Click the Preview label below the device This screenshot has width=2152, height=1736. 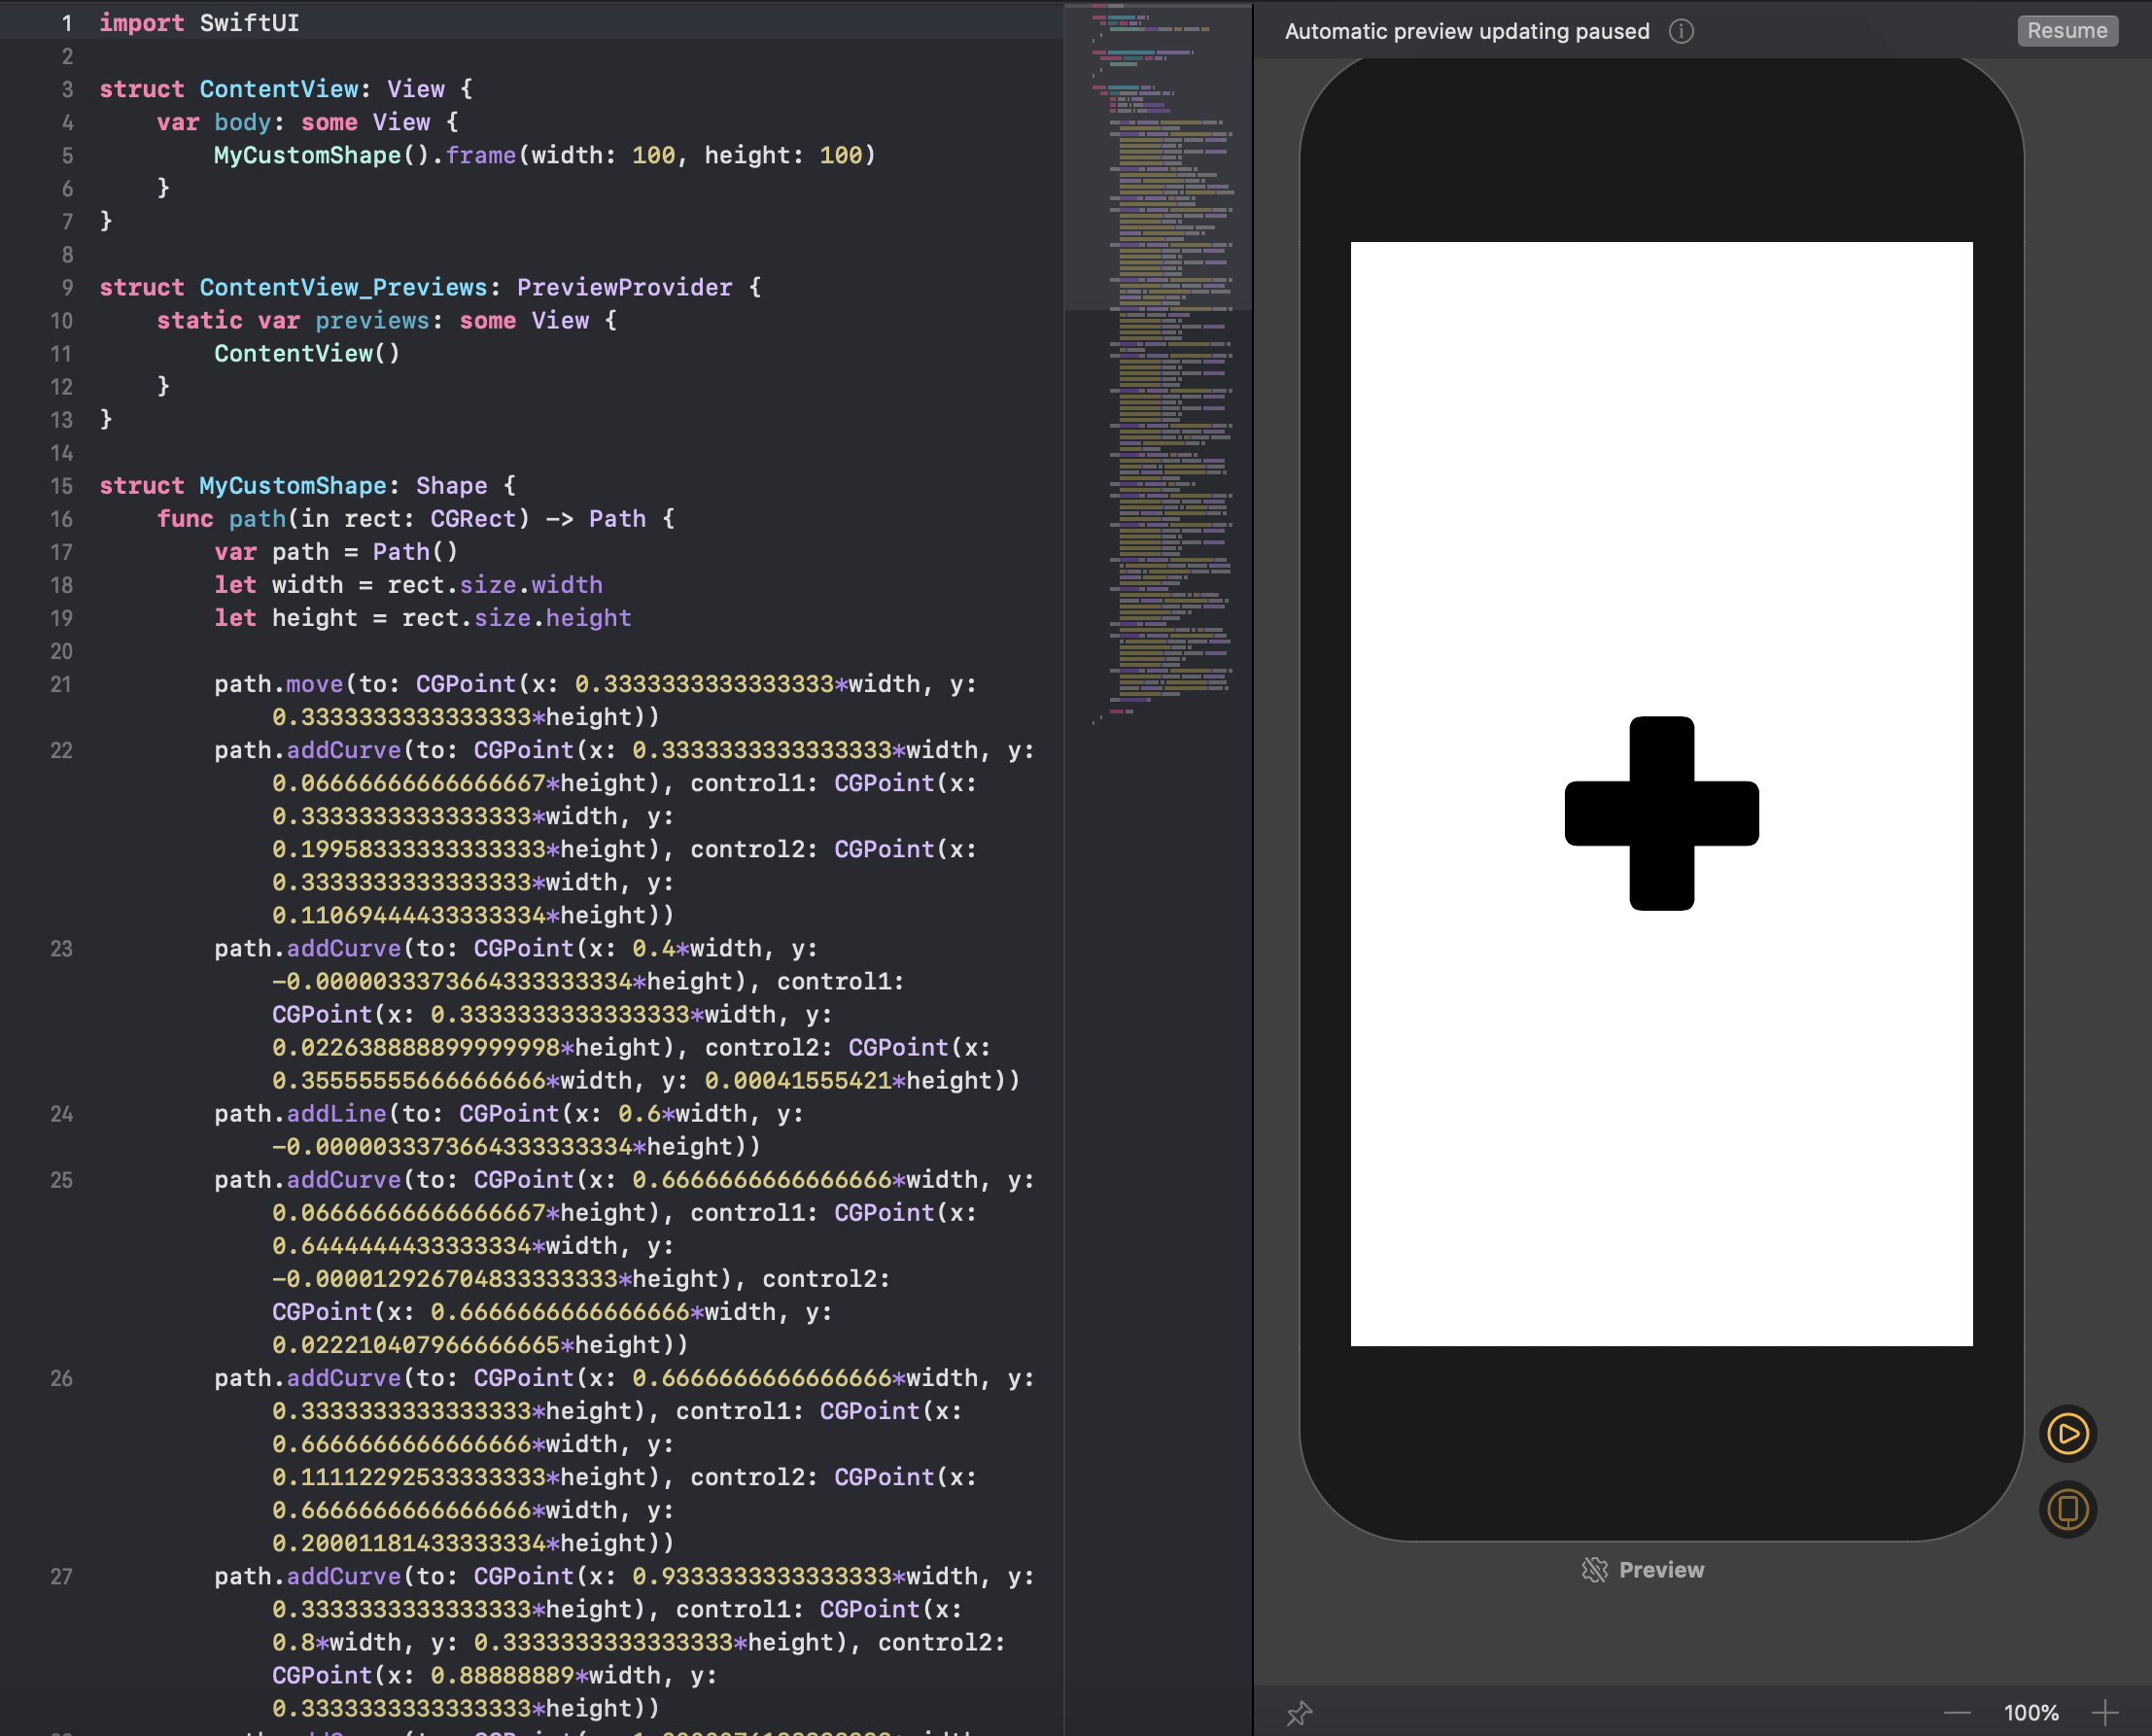click(1661, 1570)
